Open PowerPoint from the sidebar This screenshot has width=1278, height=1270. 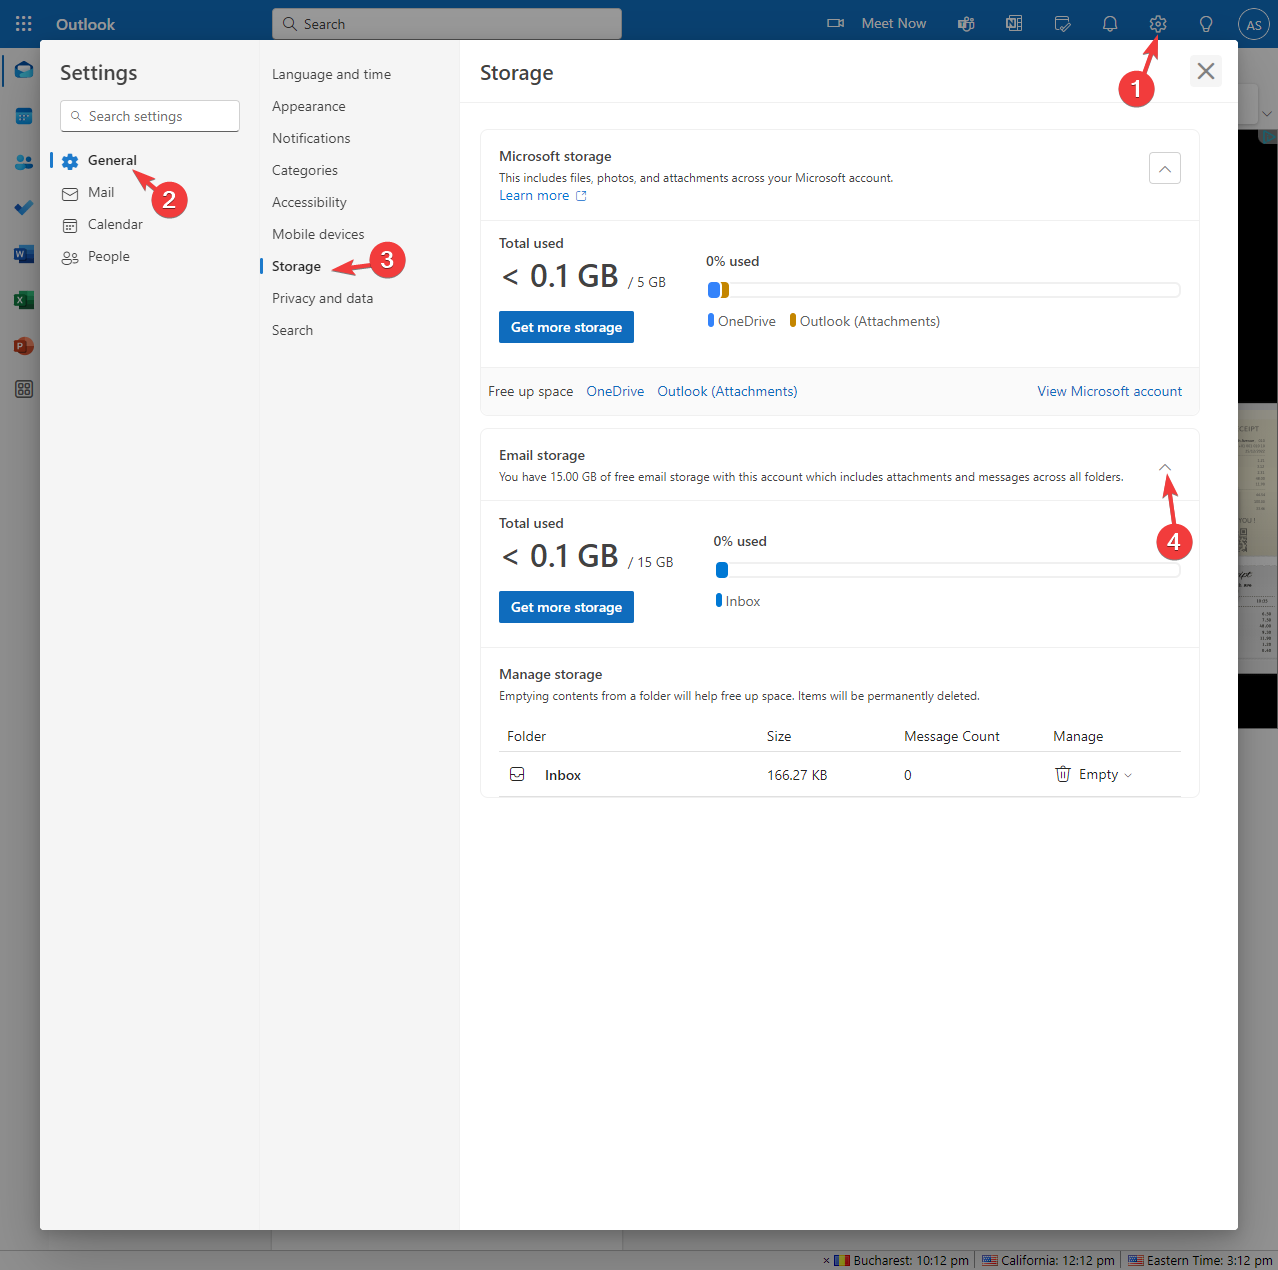(x=23, y=345)
